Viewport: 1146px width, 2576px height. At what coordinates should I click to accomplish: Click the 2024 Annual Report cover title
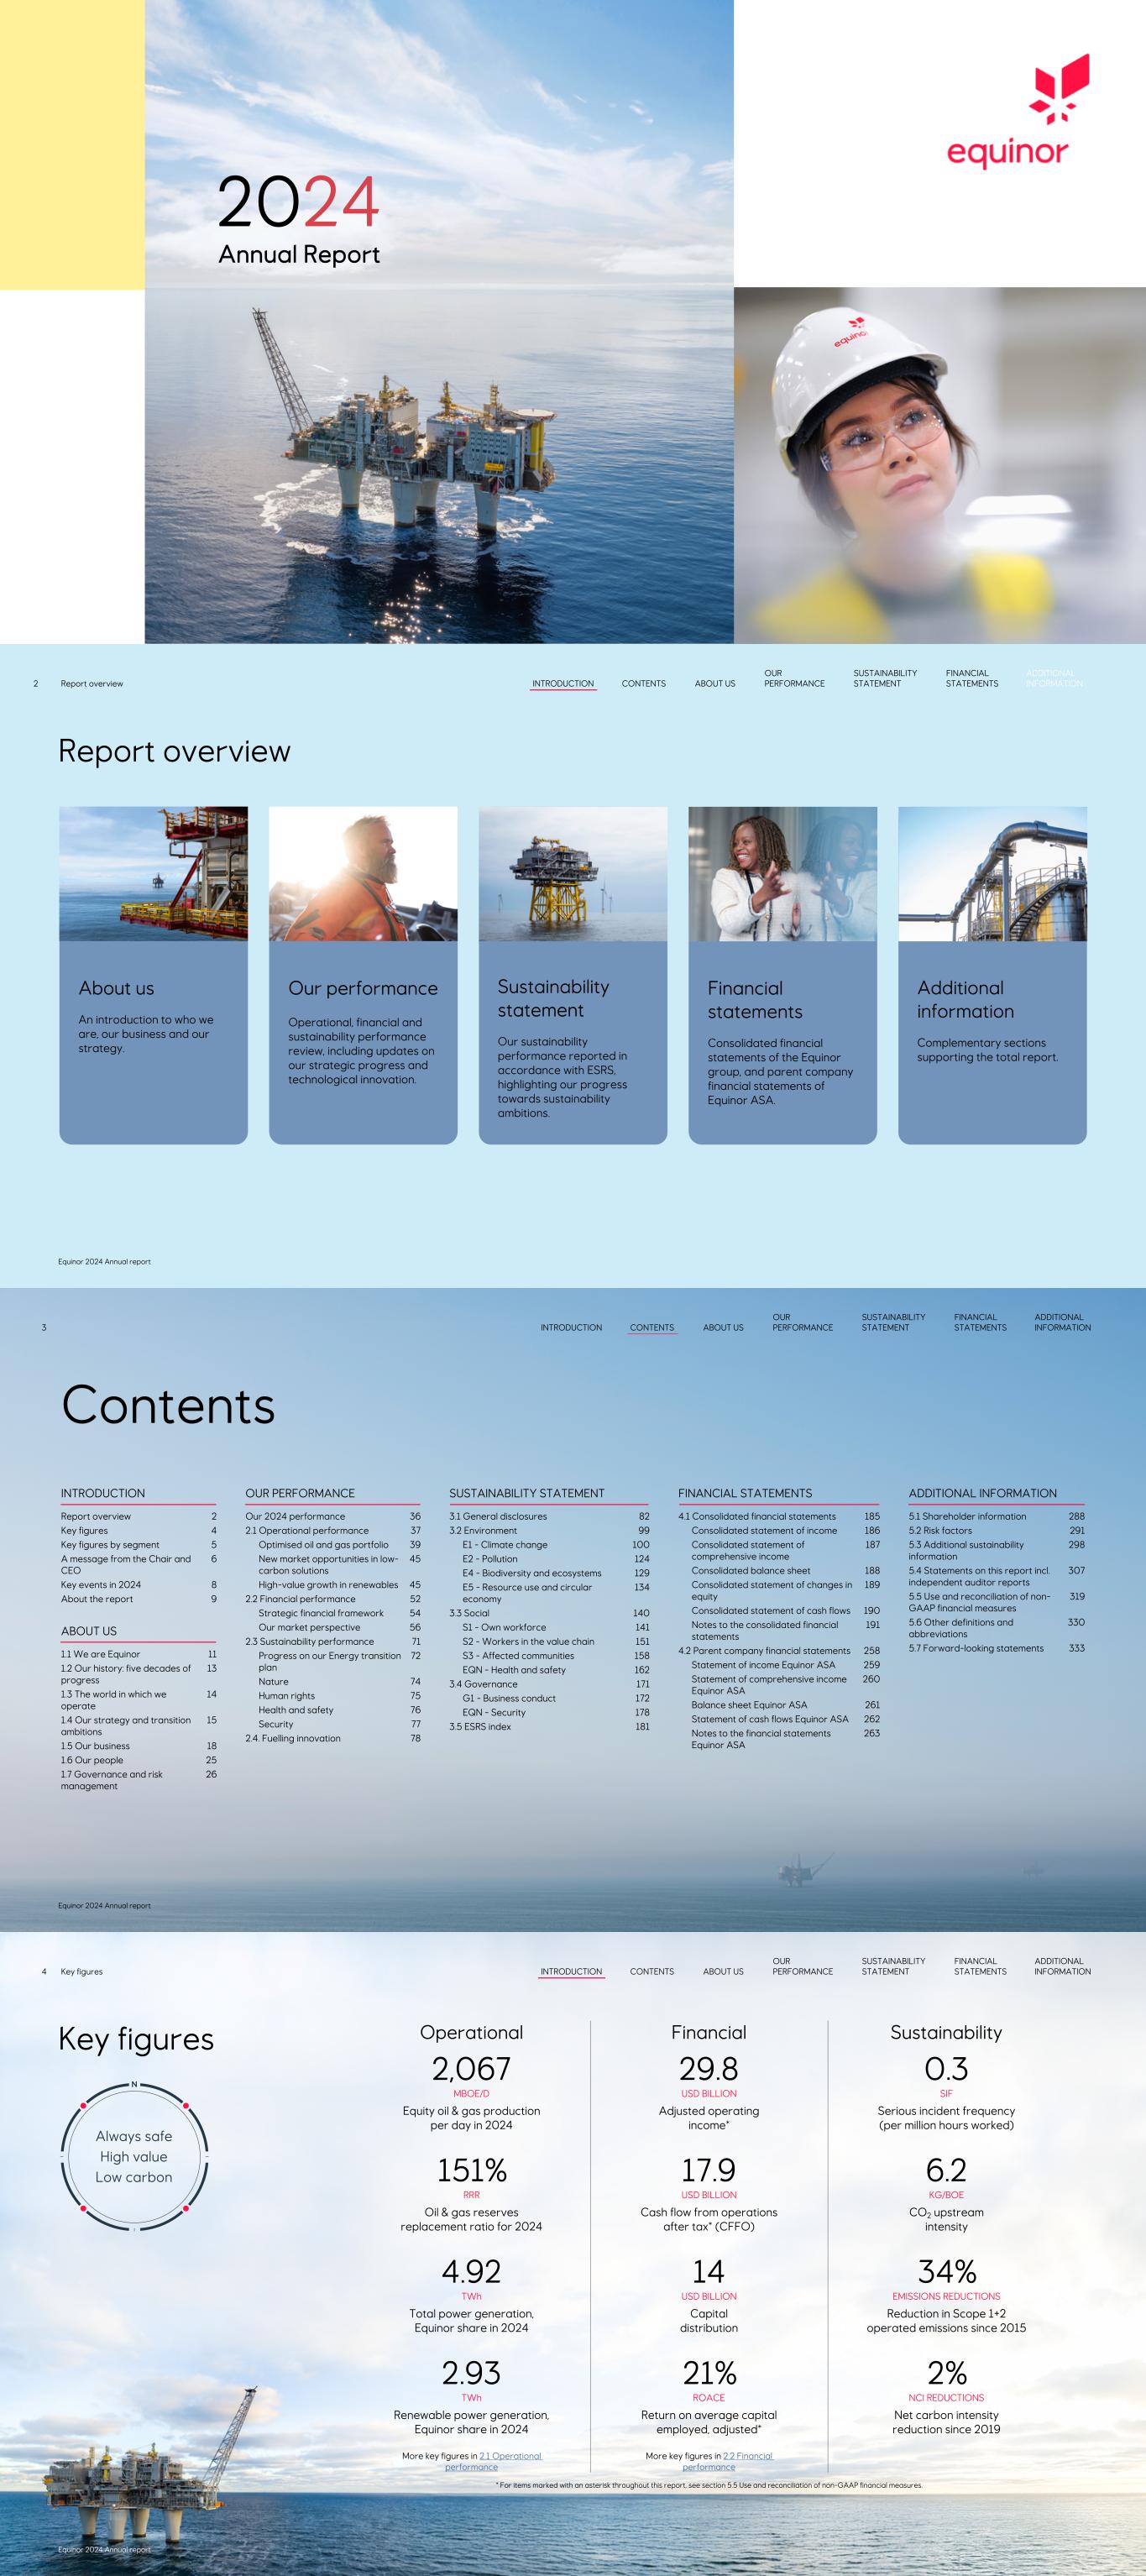click(299, 219)
